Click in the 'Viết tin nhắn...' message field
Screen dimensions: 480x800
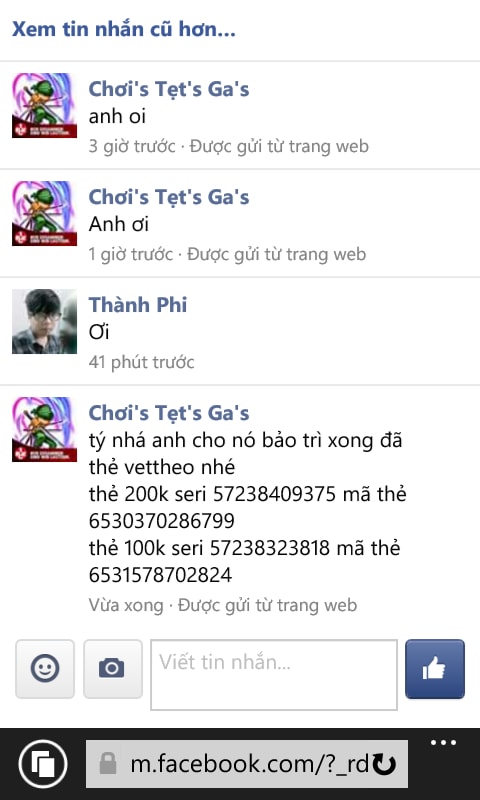tap(274, 674)
